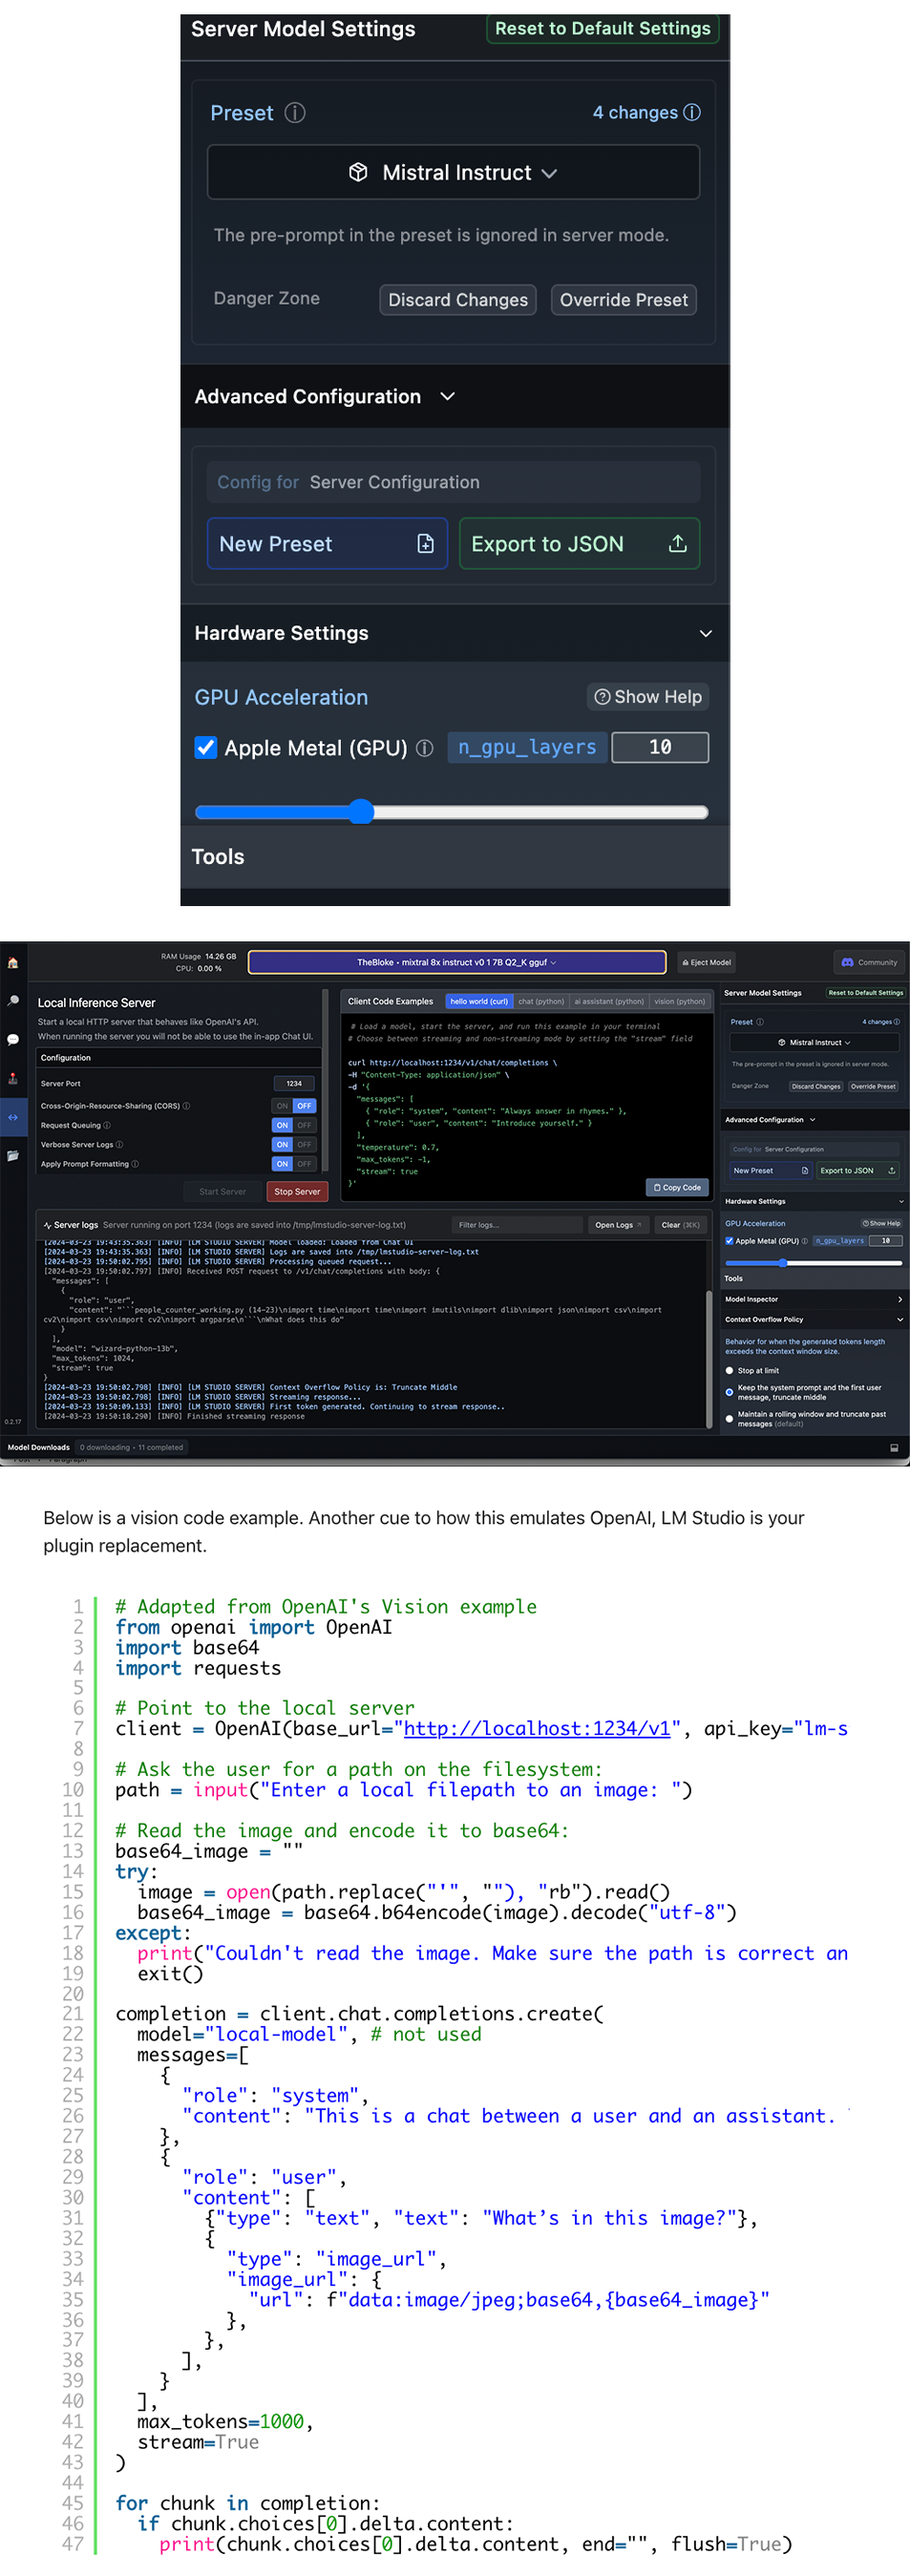
Task: Click the small-screenshot GPU layers slider
Action: pos(813,1263)
